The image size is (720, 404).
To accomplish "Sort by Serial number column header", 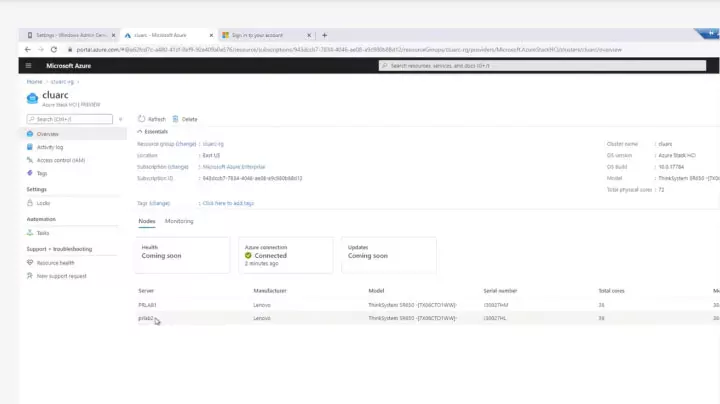I will (500, 291).
